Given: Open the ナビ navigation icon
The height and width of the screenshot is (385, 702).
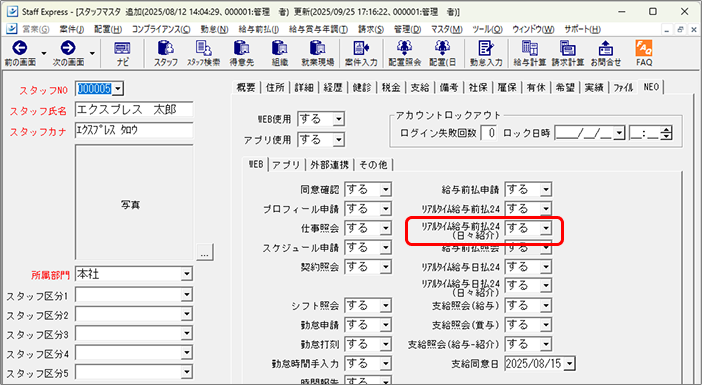Looking at the screenshot, I should coord(122,53).
